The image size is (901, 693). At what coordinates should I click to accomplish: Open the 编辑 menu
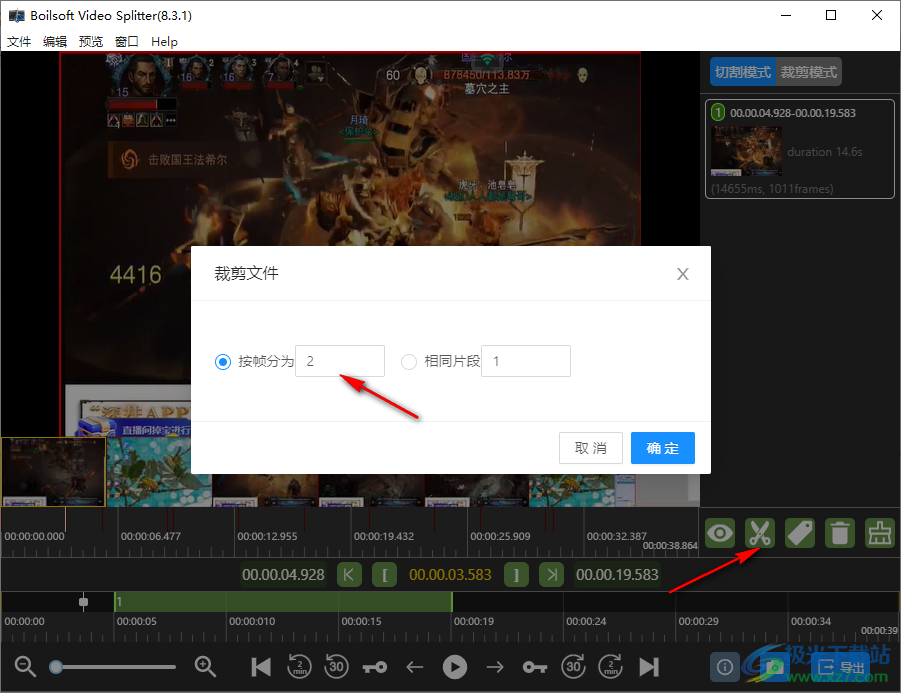55,41
